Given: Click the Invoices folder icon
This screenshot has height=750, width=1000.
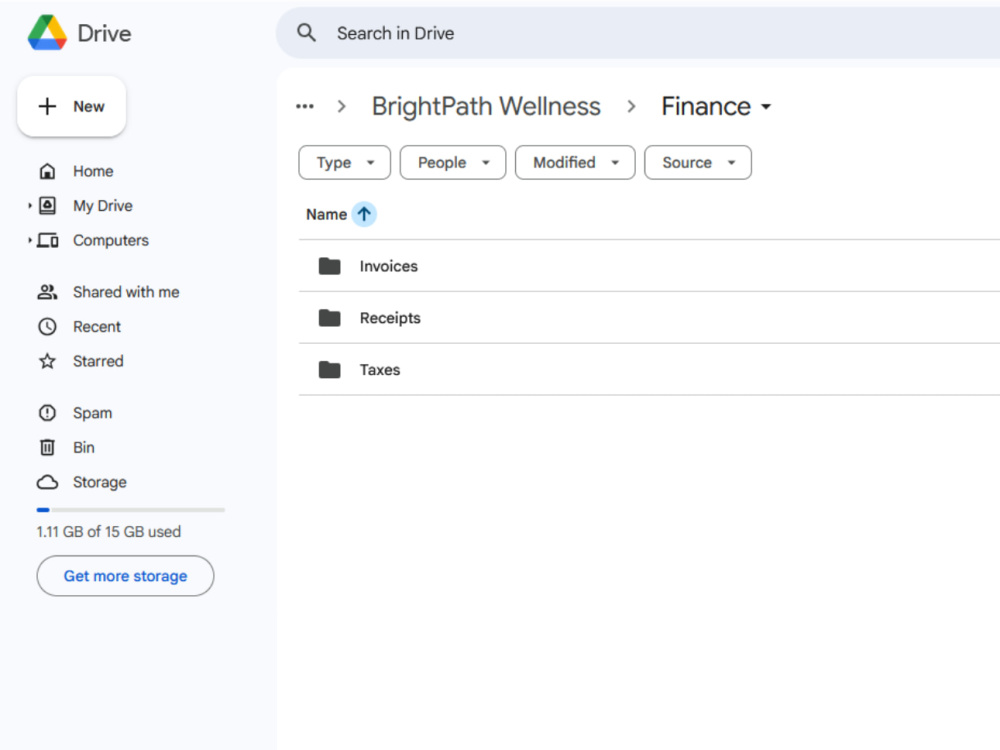Looking at the screenshot, I should (x=329, y=266).
